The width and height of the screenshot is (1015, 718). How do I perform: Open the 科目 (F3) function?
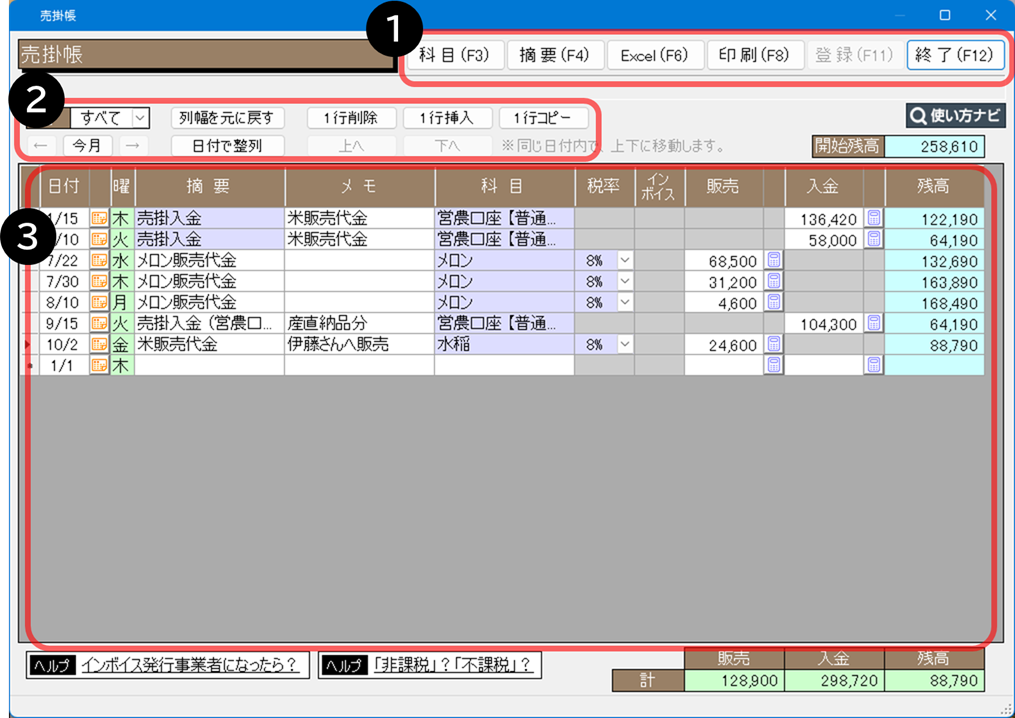[453, 55]
